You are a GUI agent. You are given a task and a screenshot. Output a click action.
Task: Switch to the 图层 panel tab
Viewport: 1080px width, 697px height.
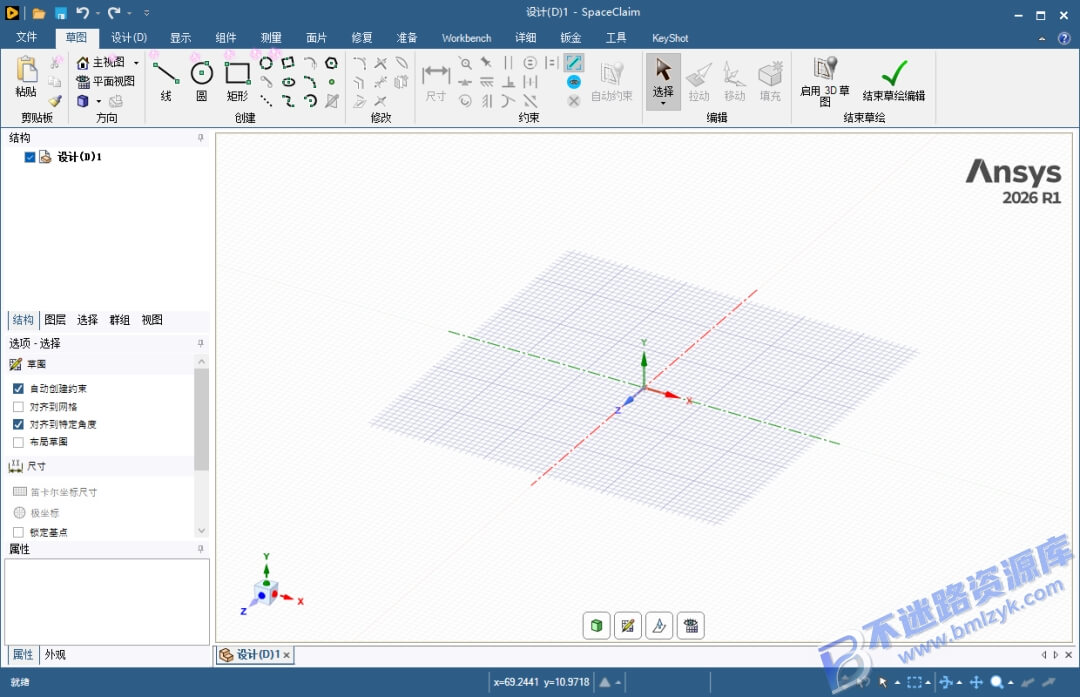click(x=55, y=320)
